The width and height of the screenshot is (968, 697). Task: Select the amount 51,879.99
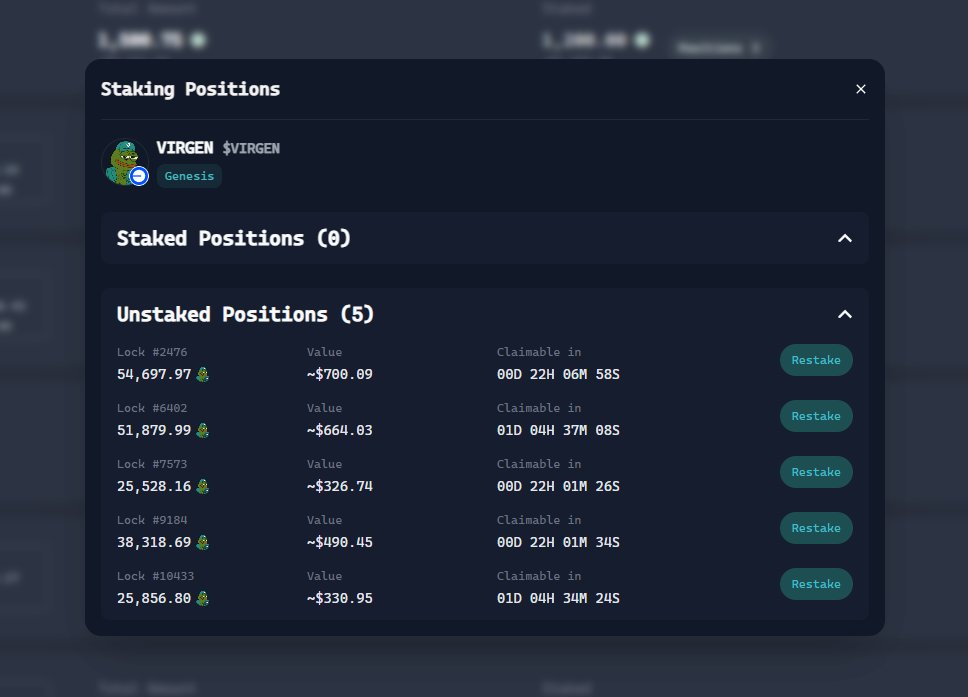point(154,430)
